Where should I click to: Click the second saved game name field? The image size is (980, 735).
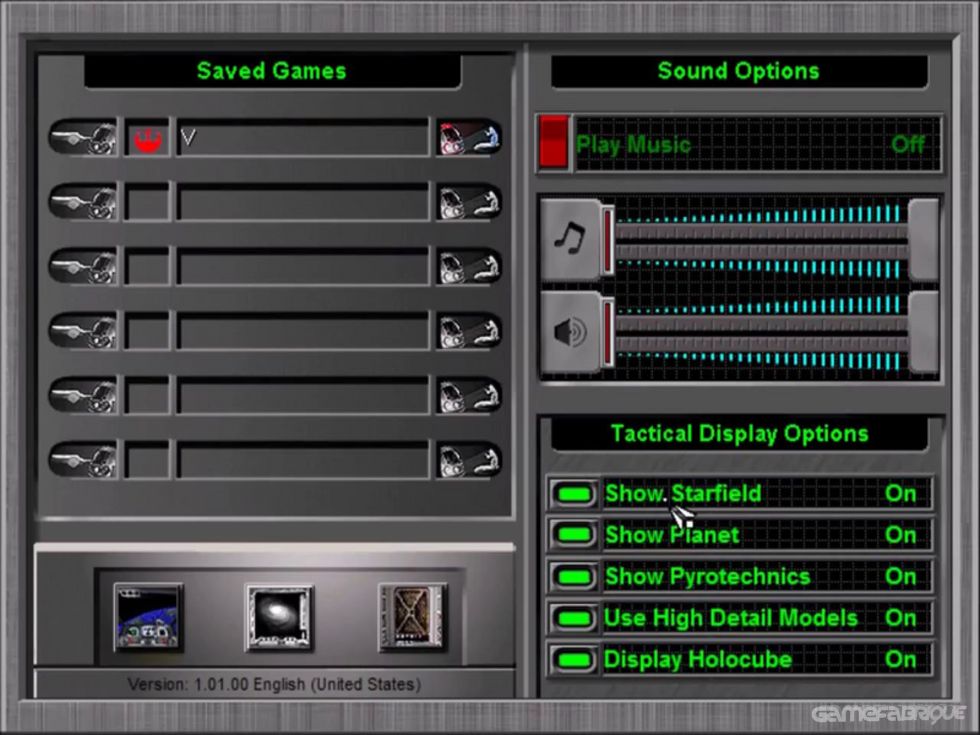(x=303, y=202)
